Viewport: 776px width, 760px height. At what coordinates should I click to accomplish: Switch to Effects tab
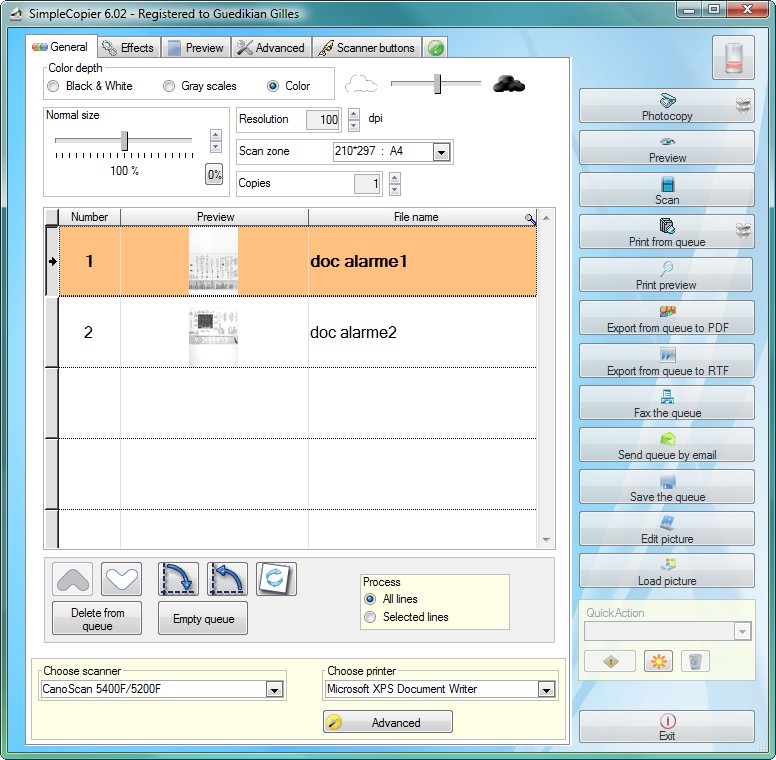point(129,48)
